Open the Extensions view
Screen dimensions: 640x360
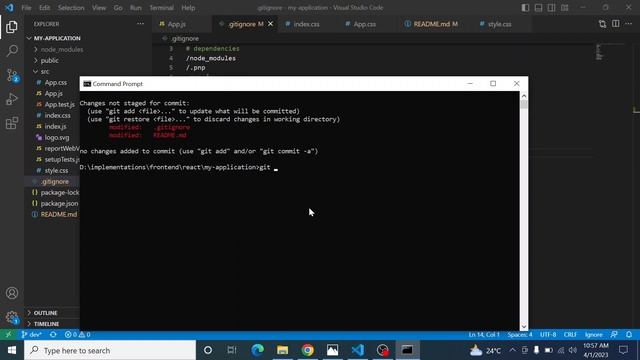tap(11, 123)
